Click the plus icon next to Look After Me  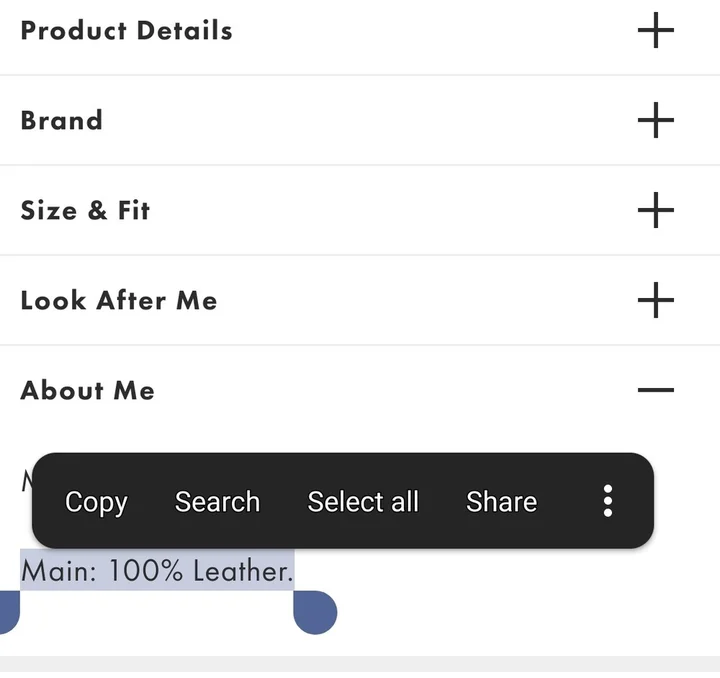[655, 300]
